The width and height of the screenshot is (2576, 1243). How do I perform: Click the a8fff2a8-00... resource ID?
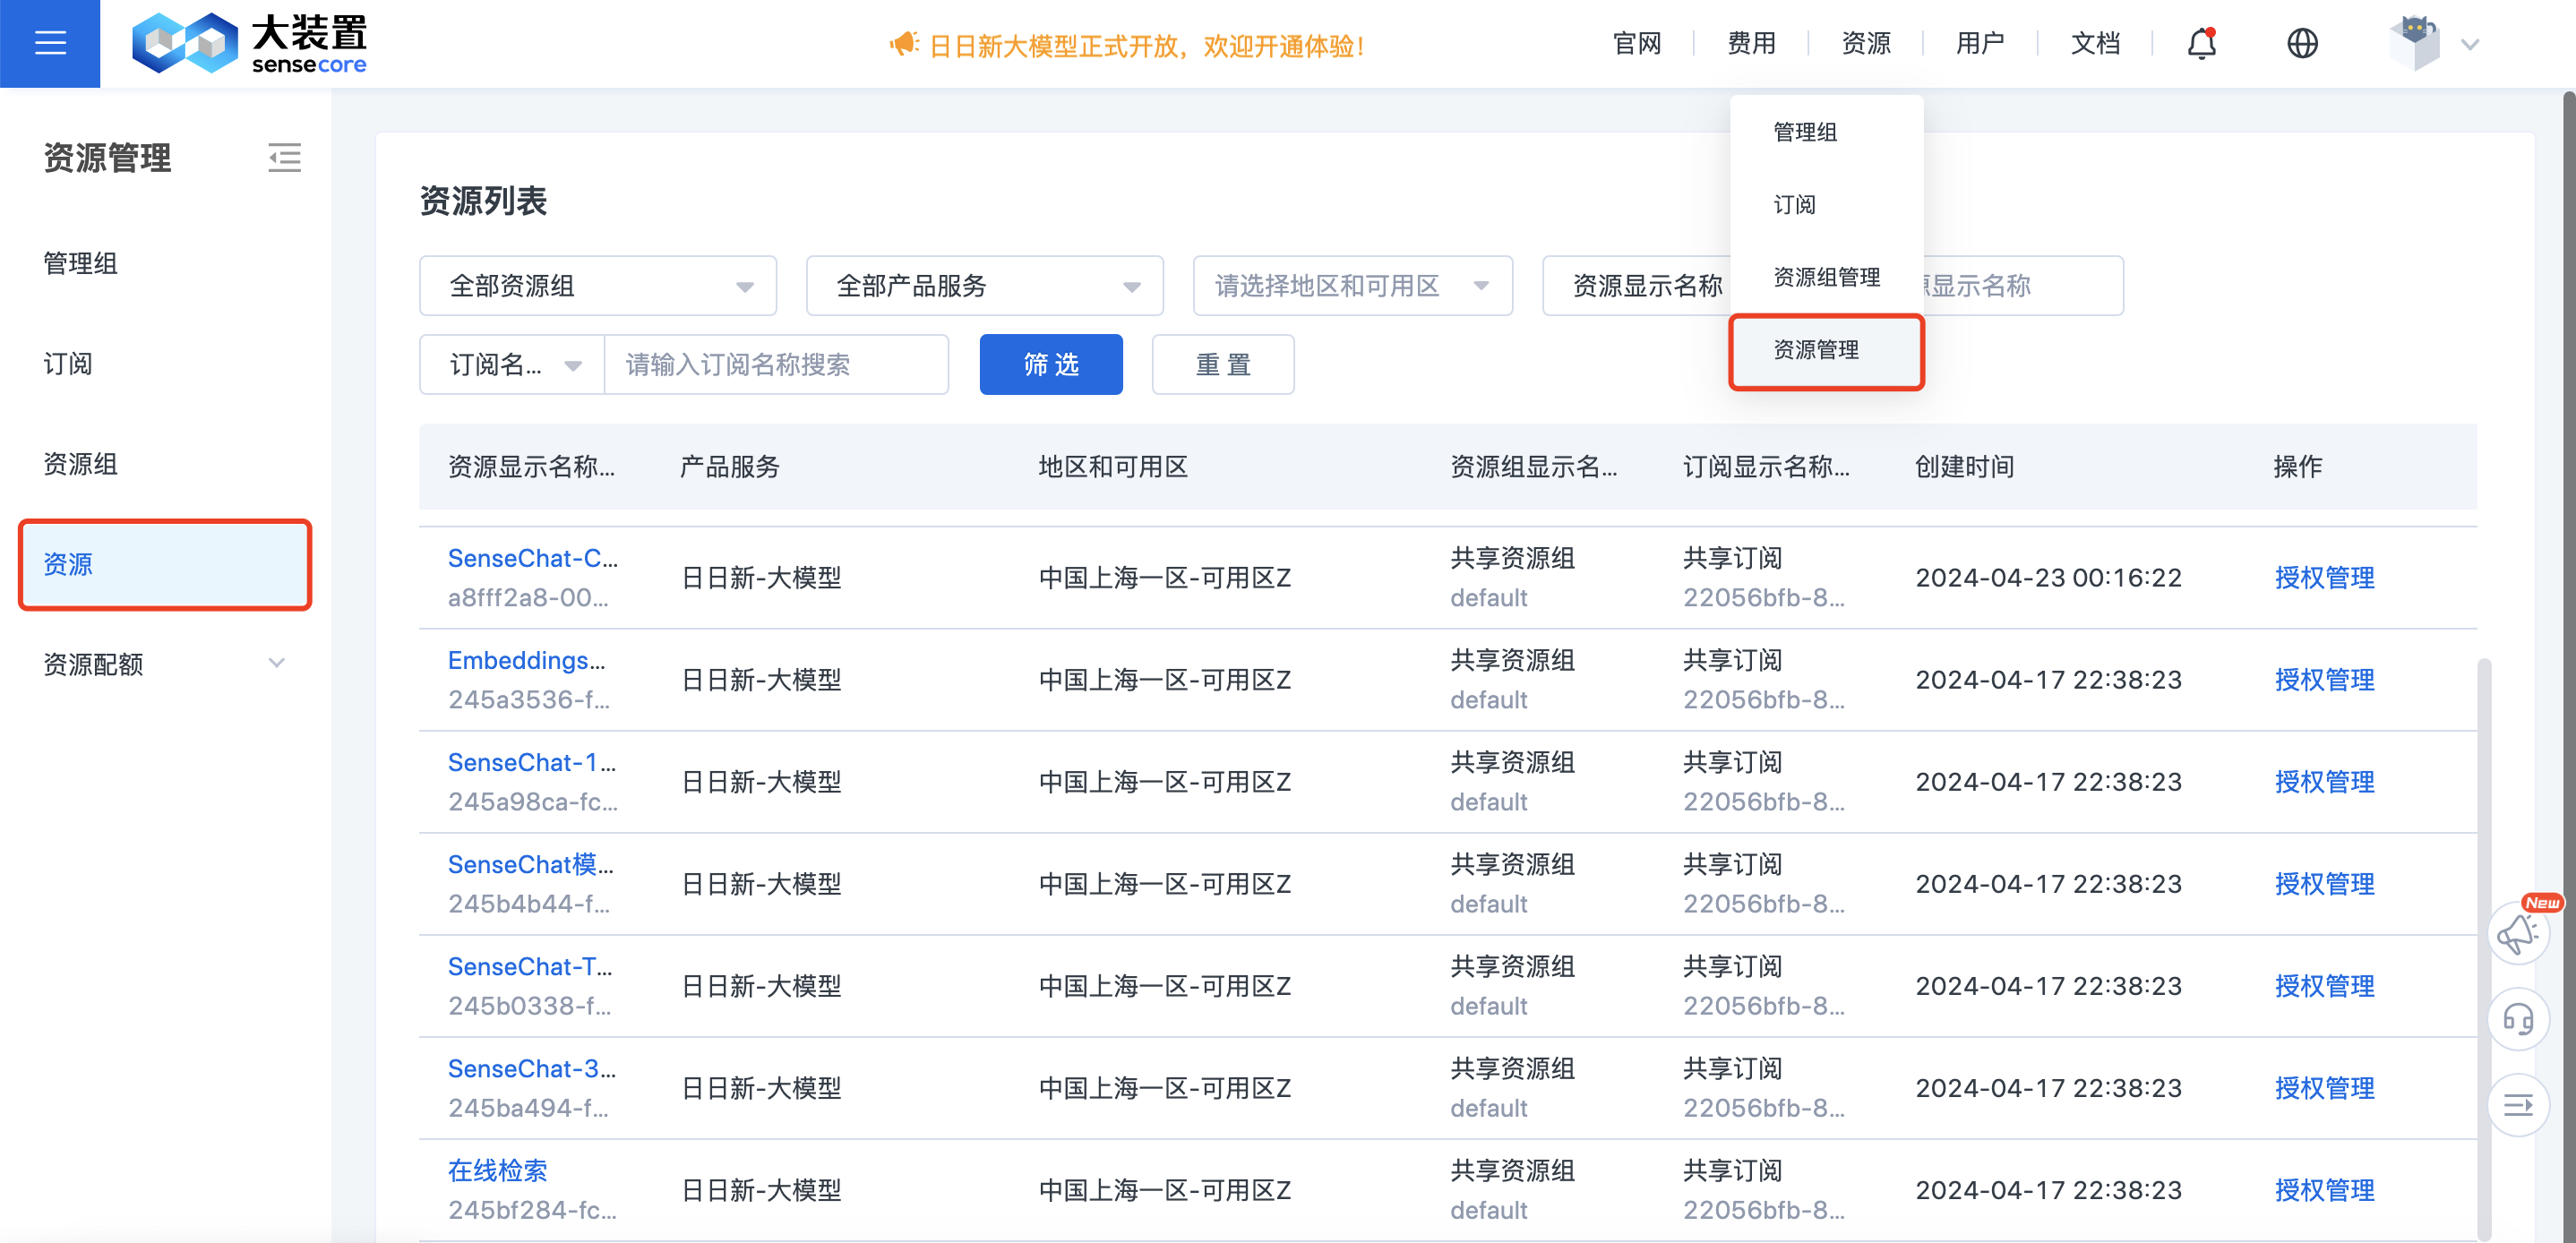click(x=528, y=598)
